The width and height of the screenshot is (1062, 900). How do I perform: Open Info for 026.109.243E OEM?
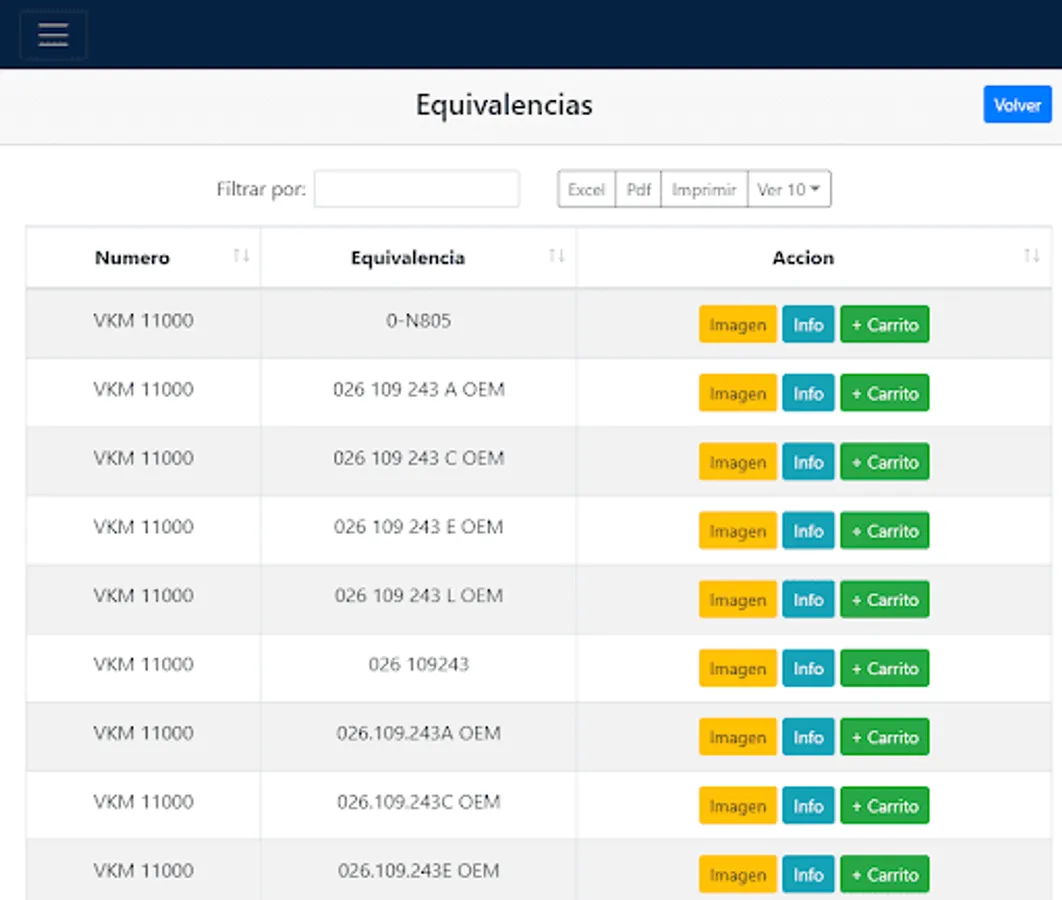click(x=808, y=874)
